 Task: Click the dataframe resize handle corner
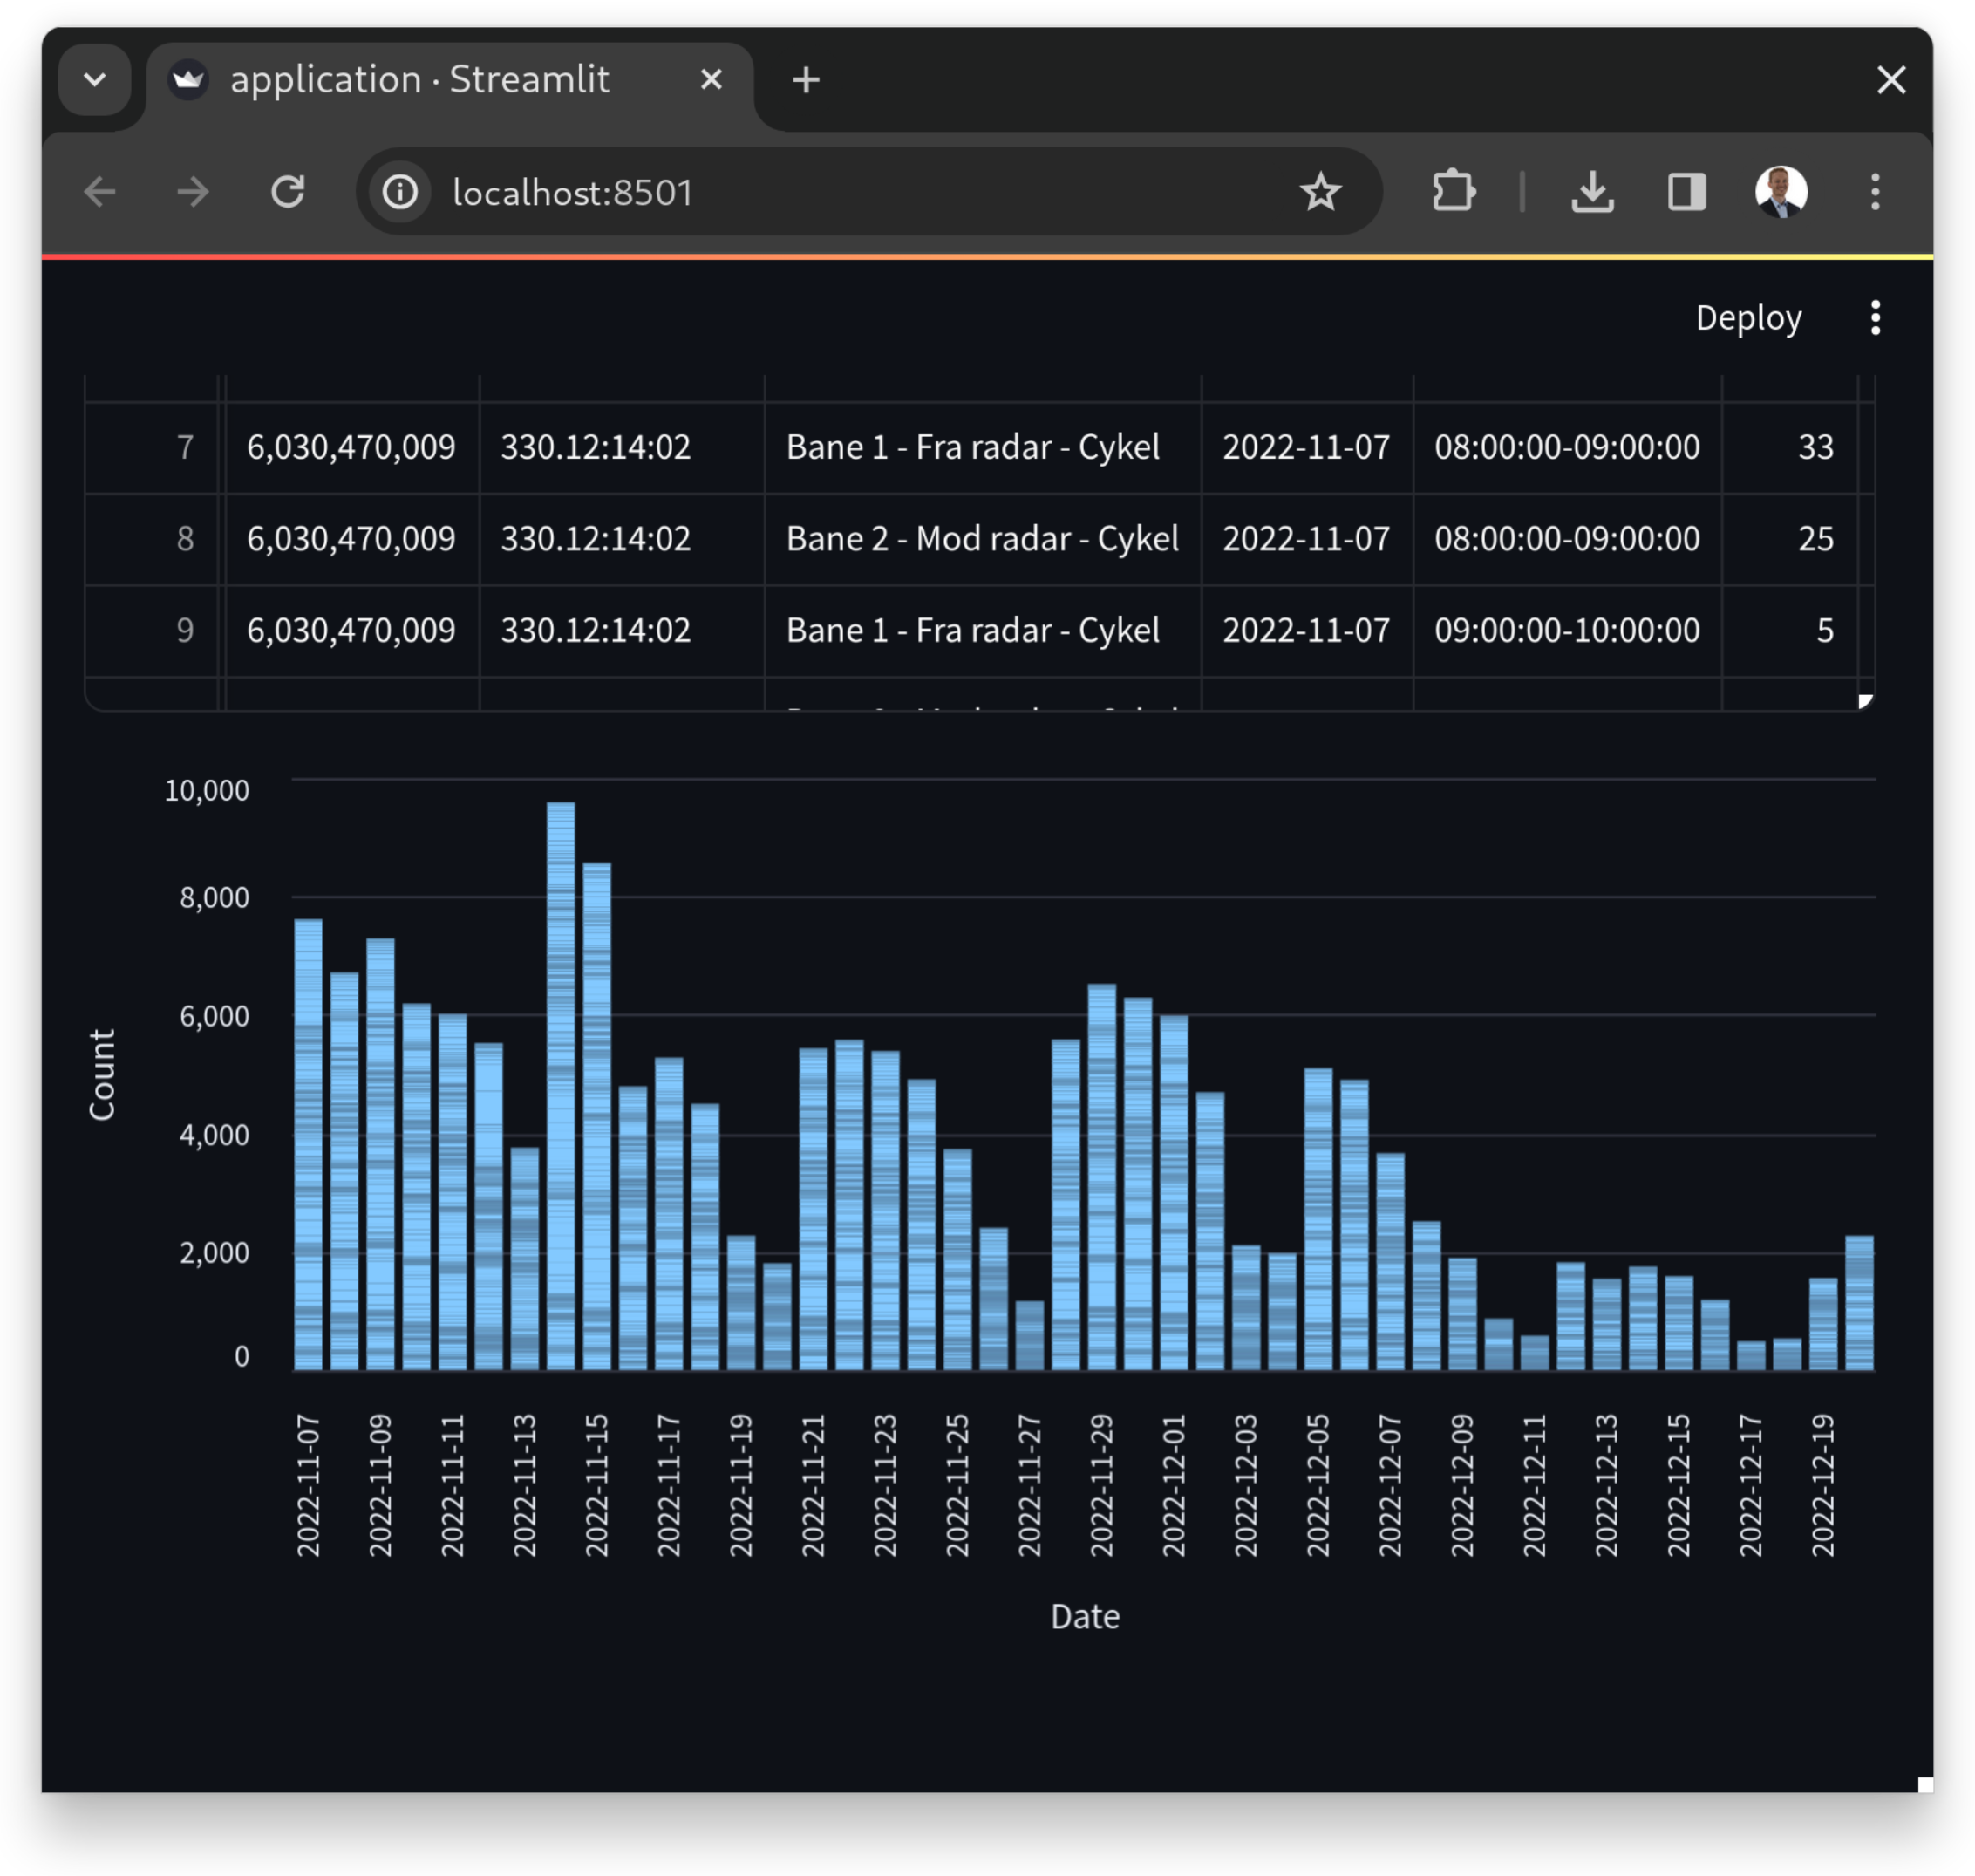pos(1865,701)
